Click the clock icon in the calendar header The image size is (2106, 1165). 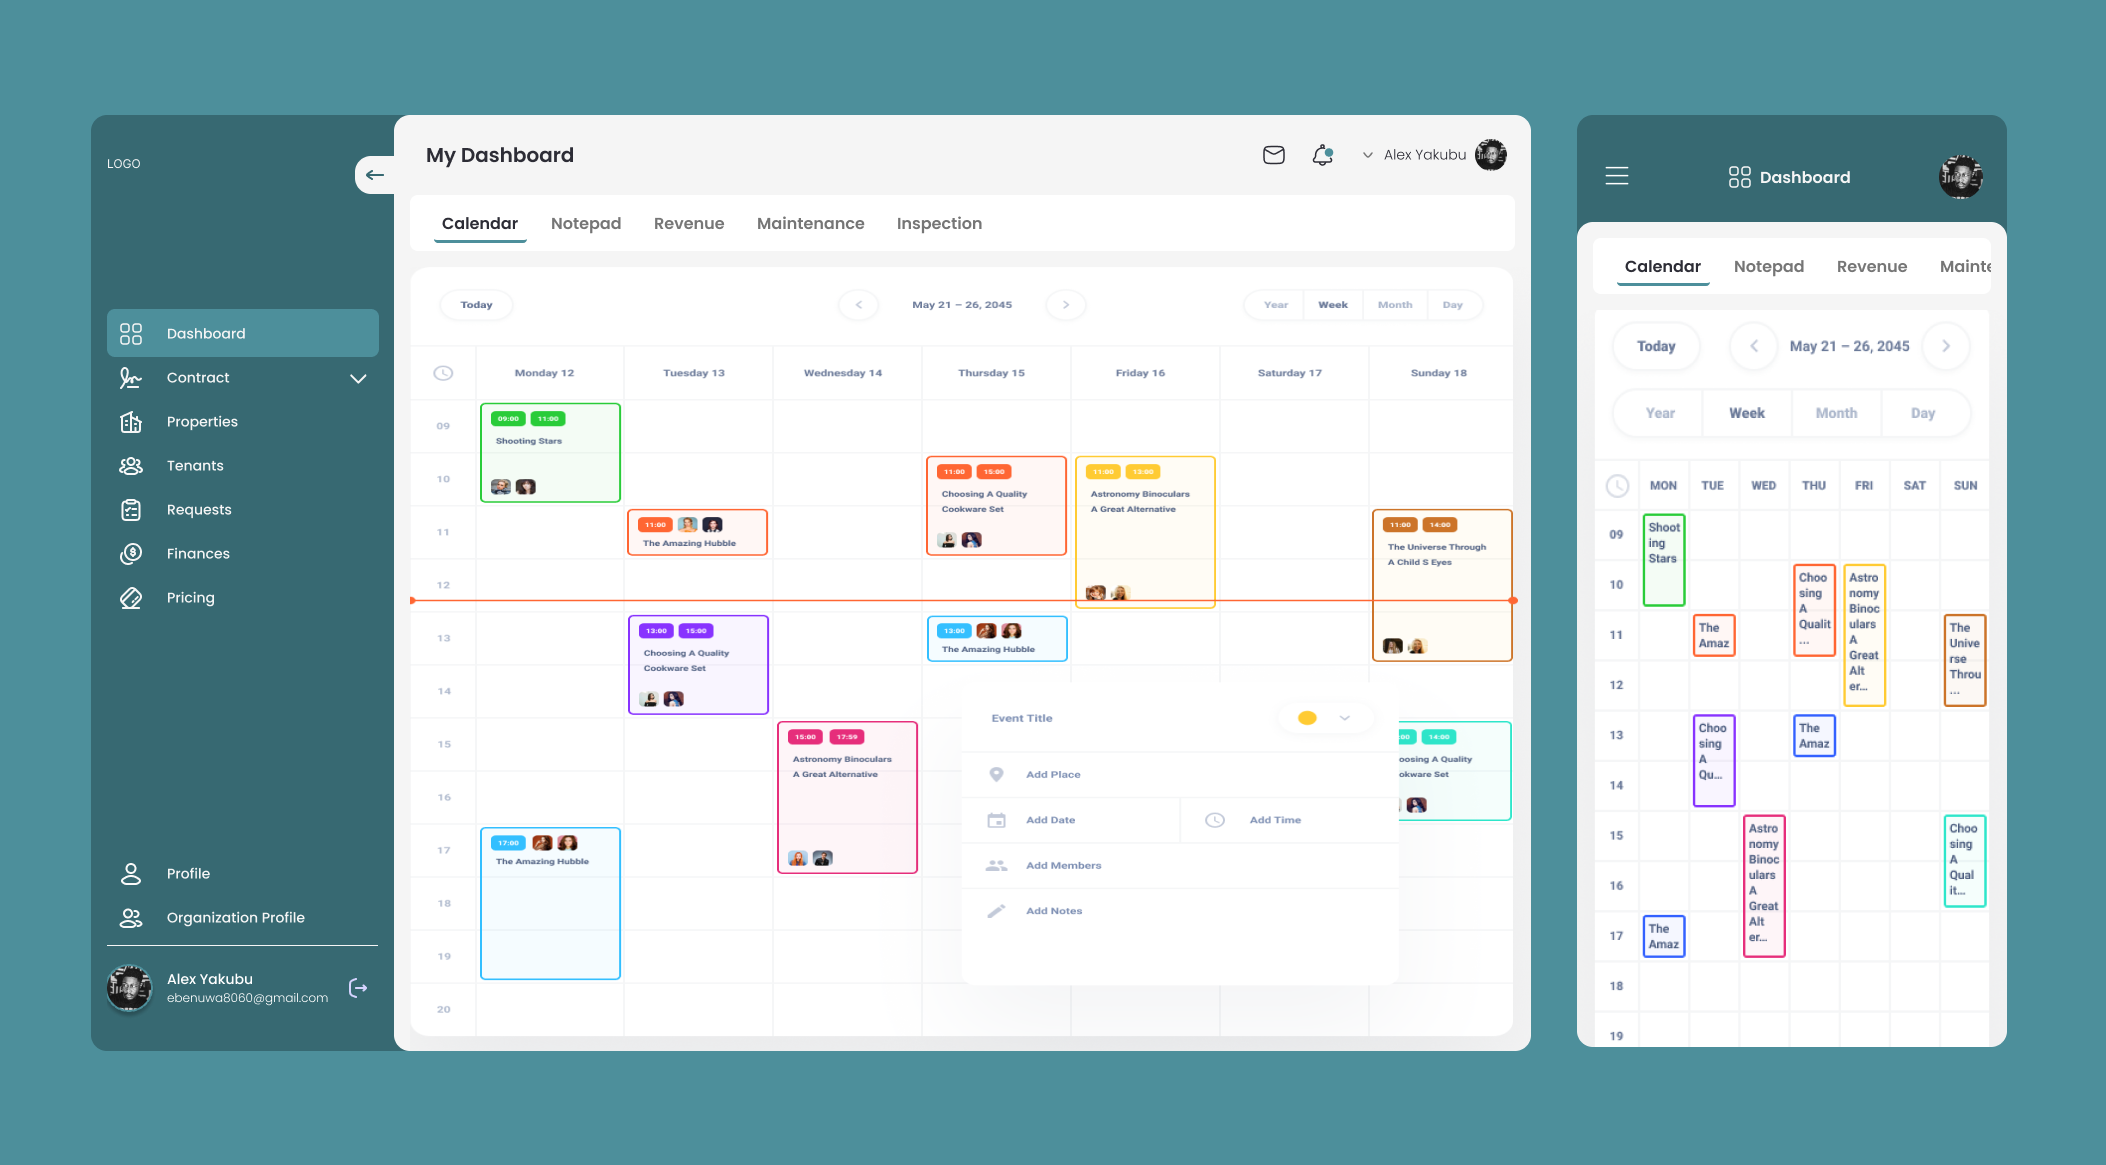[x=443, y=372]
